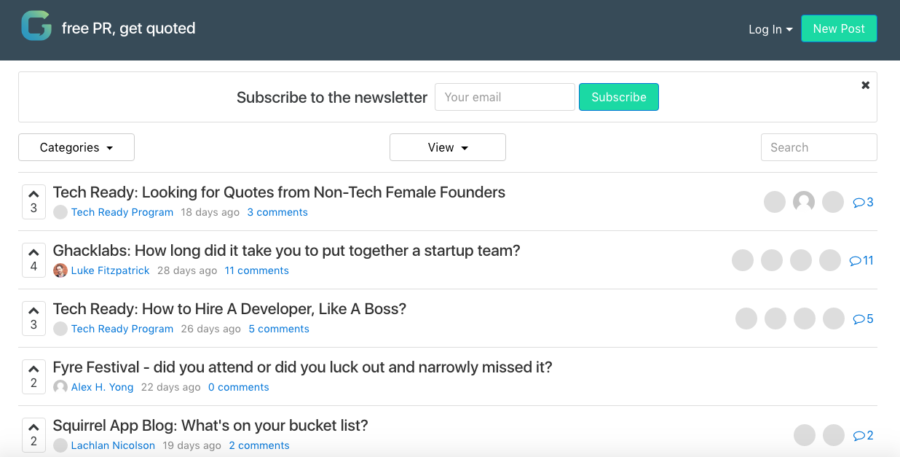Focus the Your email input field

point(505,97)
